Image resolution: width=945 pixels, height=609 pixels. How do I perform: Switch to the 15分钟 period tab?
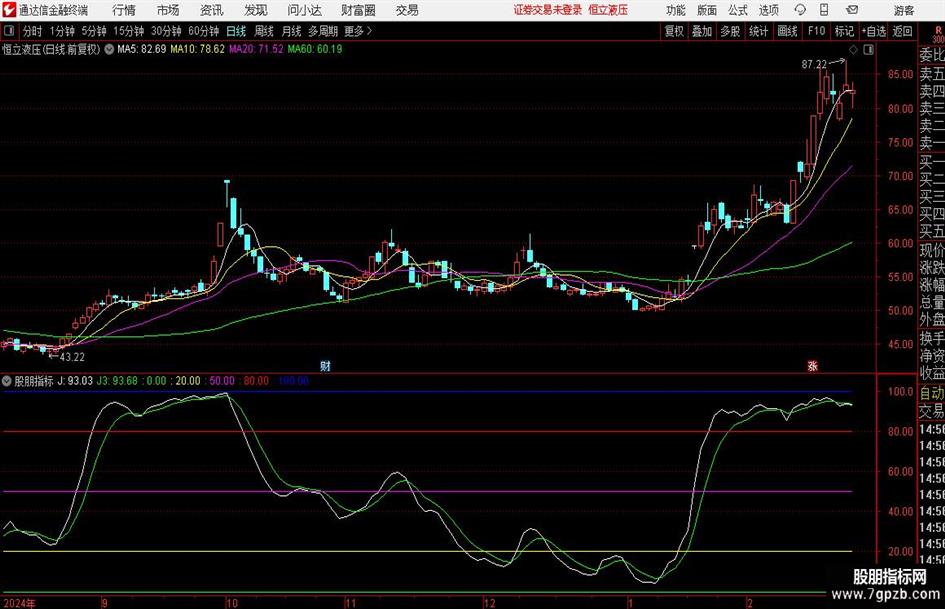click(129, 31)
